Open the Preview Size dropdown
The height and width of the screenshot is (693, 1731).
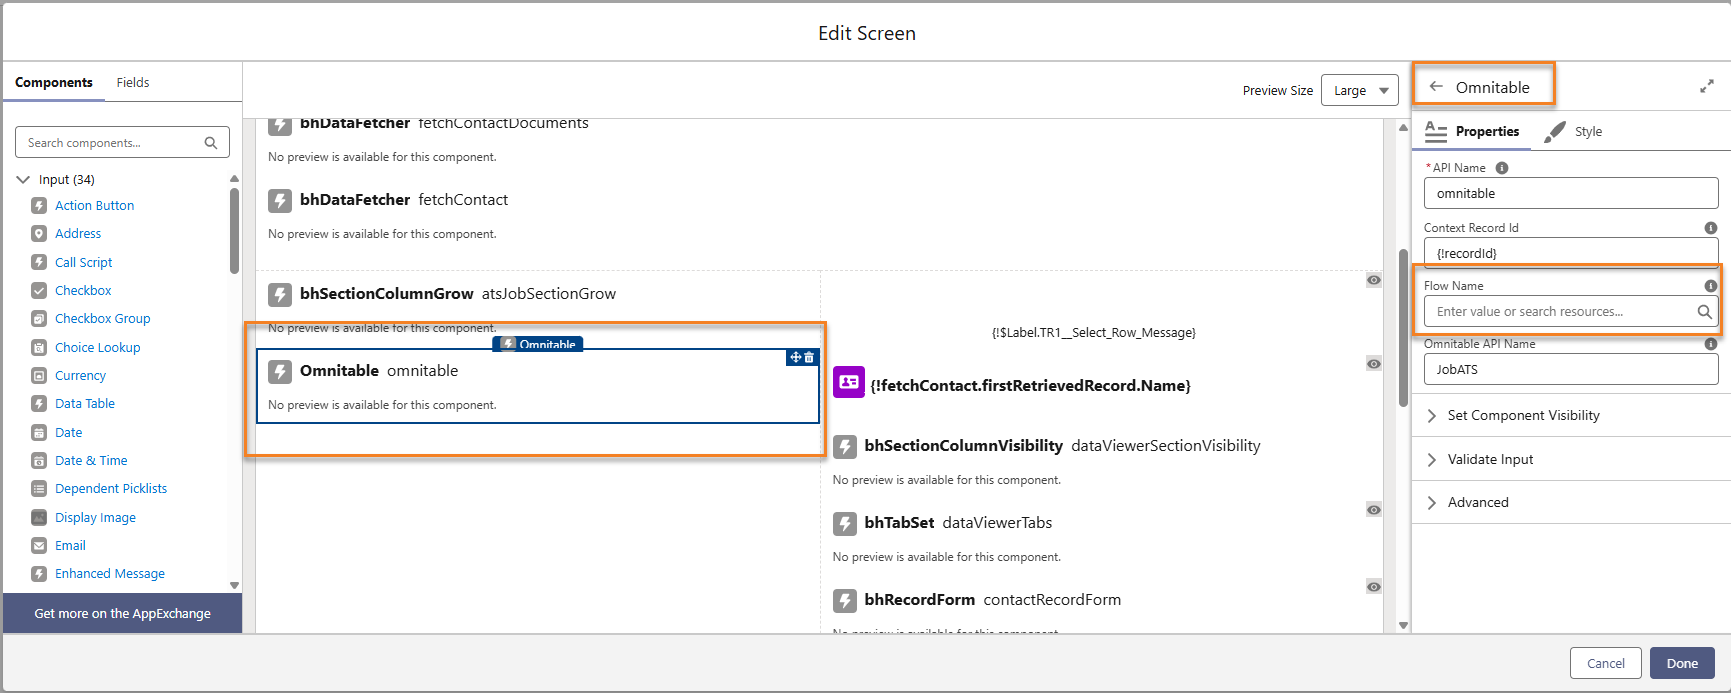point(1359,90)
